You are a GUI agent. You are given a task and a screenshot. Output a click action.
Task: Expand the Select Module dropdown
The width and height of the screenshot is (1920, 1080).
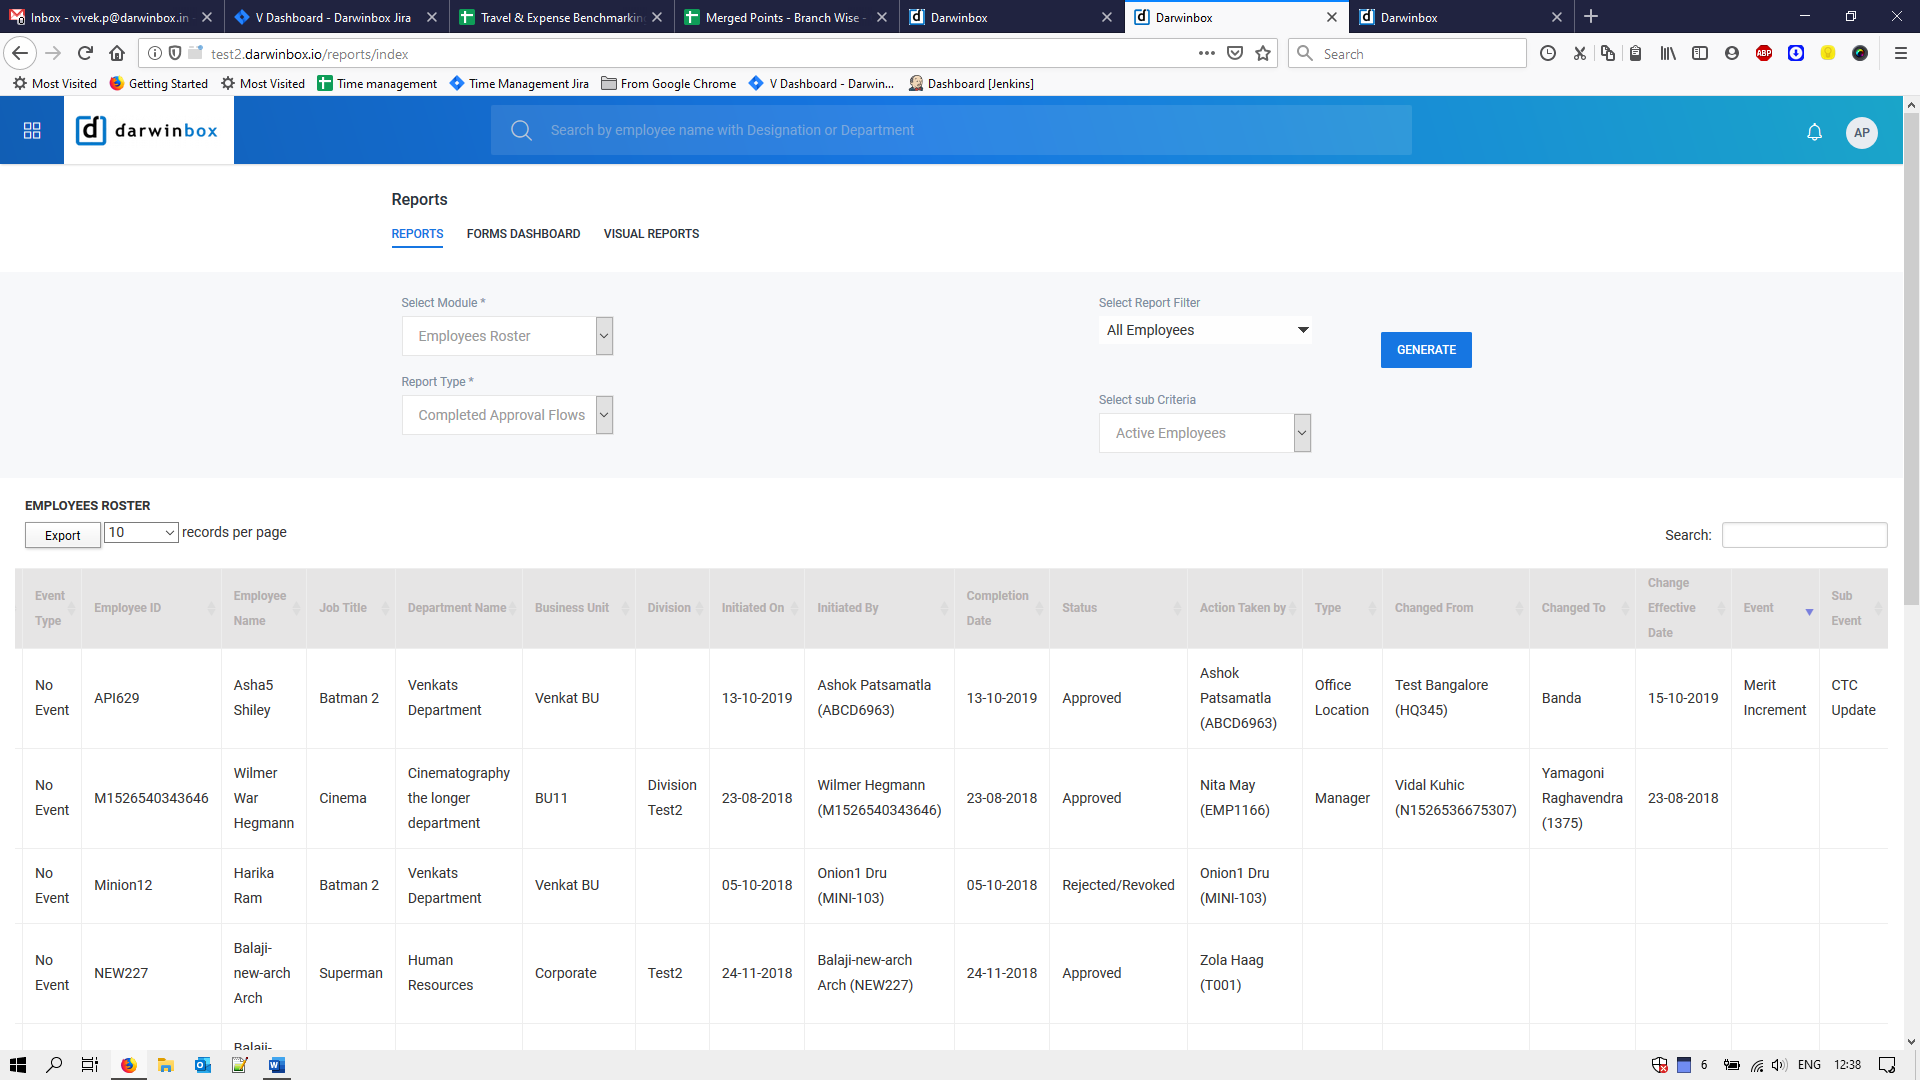[604, 336]
